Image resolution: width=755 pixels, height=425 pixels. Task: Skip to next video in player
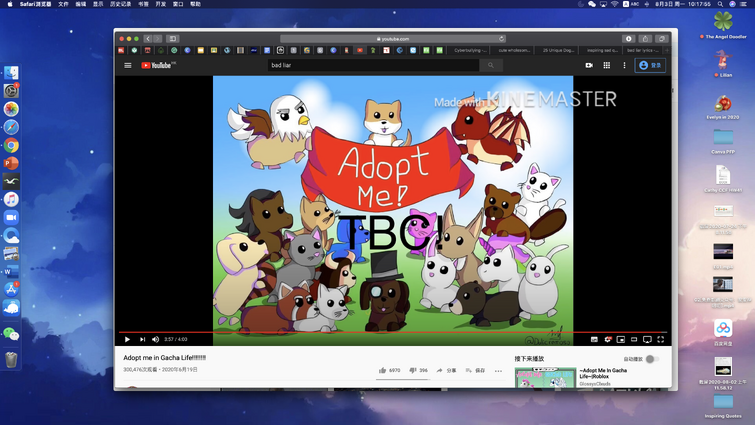click(143, 339)
